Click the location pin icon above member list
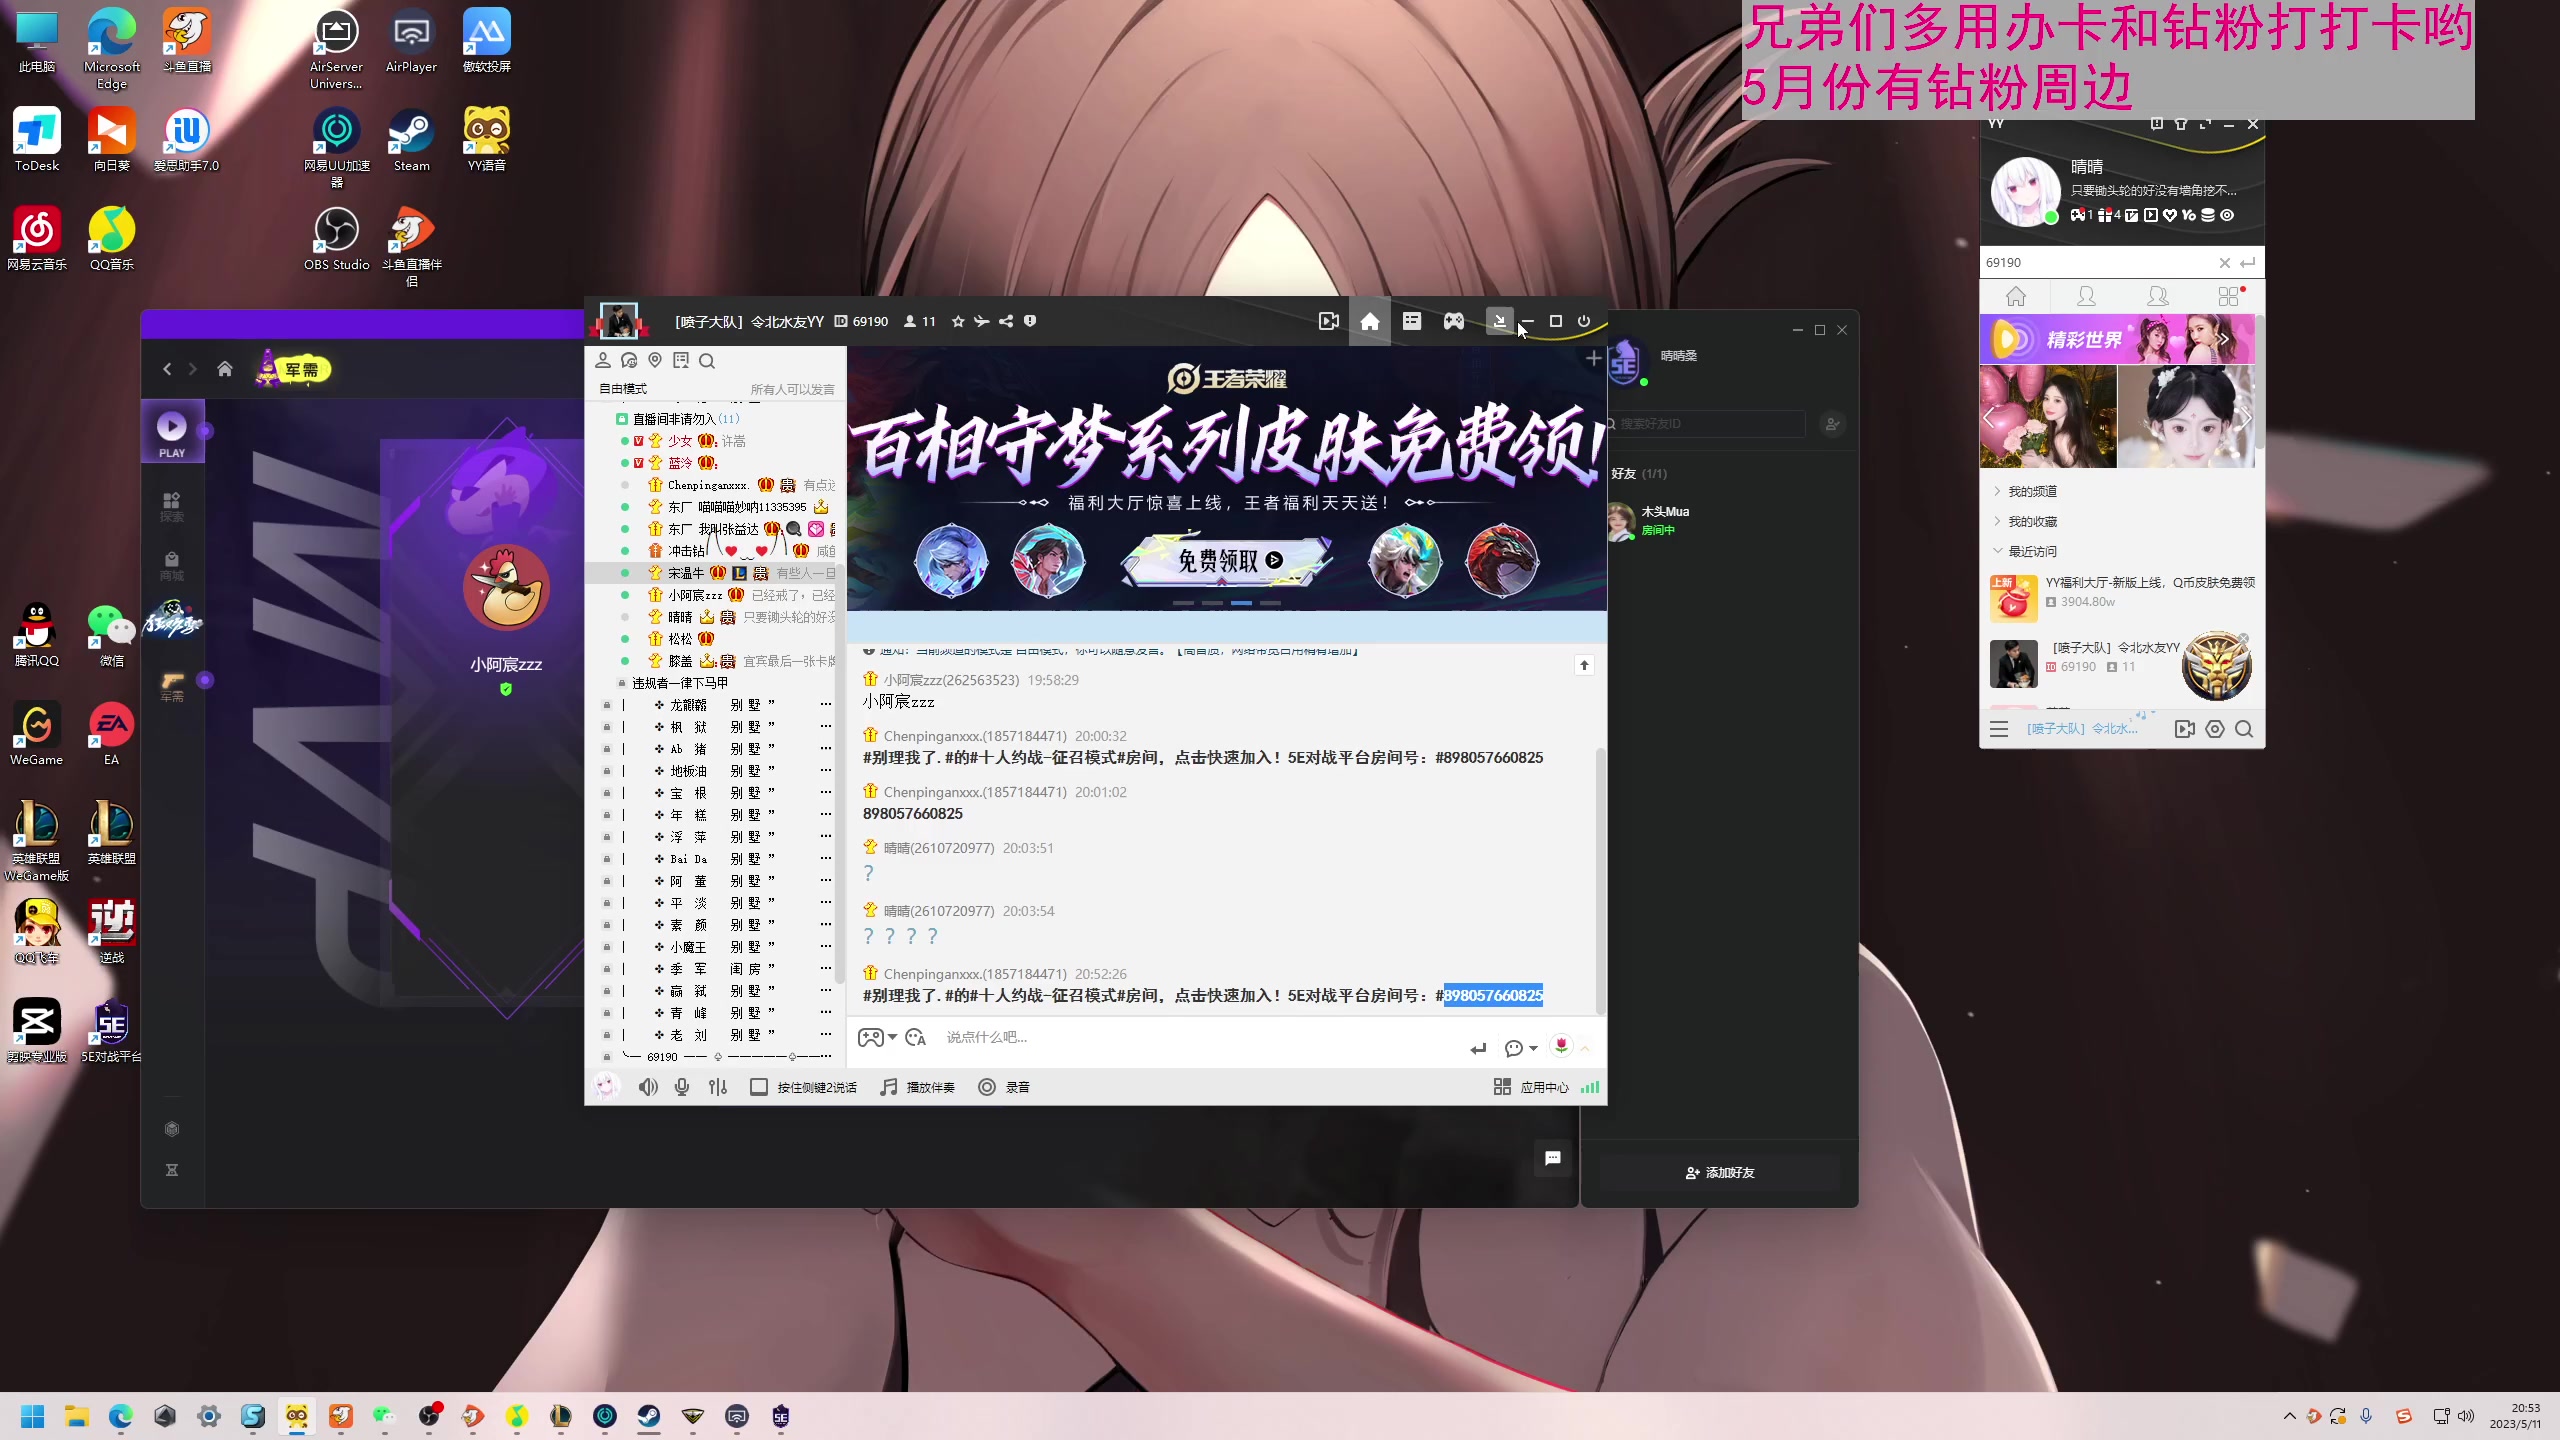 click(x=655, y=360)
